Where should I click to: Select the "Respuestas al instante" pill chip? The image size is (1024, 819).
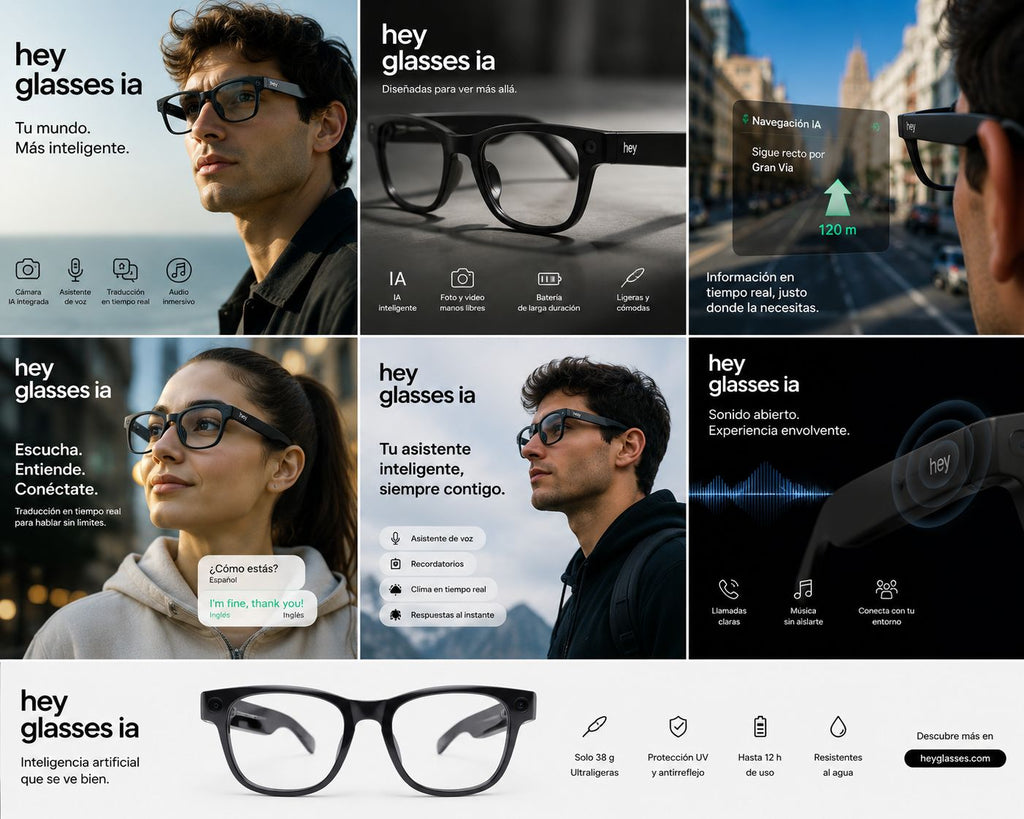(443, 615)
